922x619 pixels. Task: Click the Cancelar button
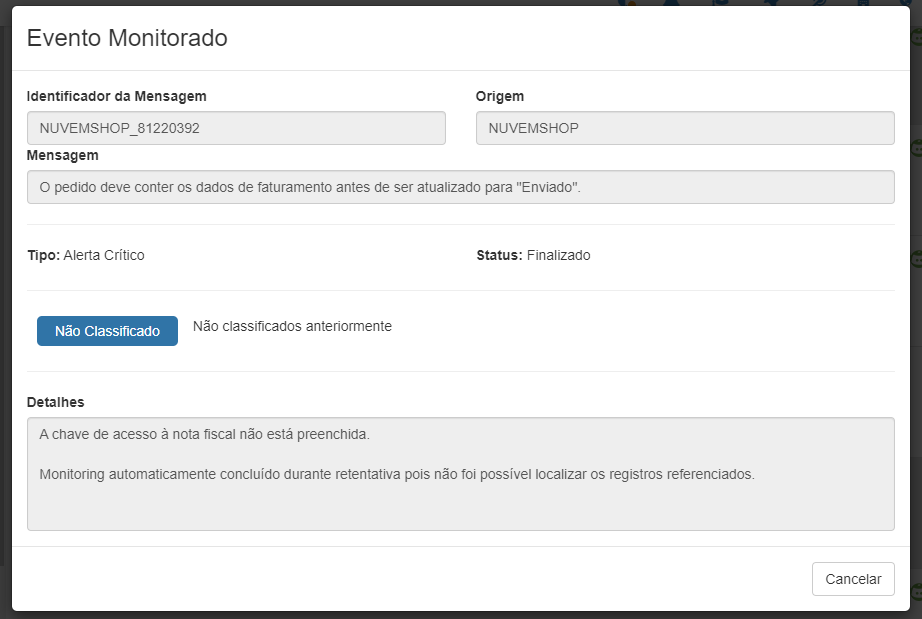point(853,579)
